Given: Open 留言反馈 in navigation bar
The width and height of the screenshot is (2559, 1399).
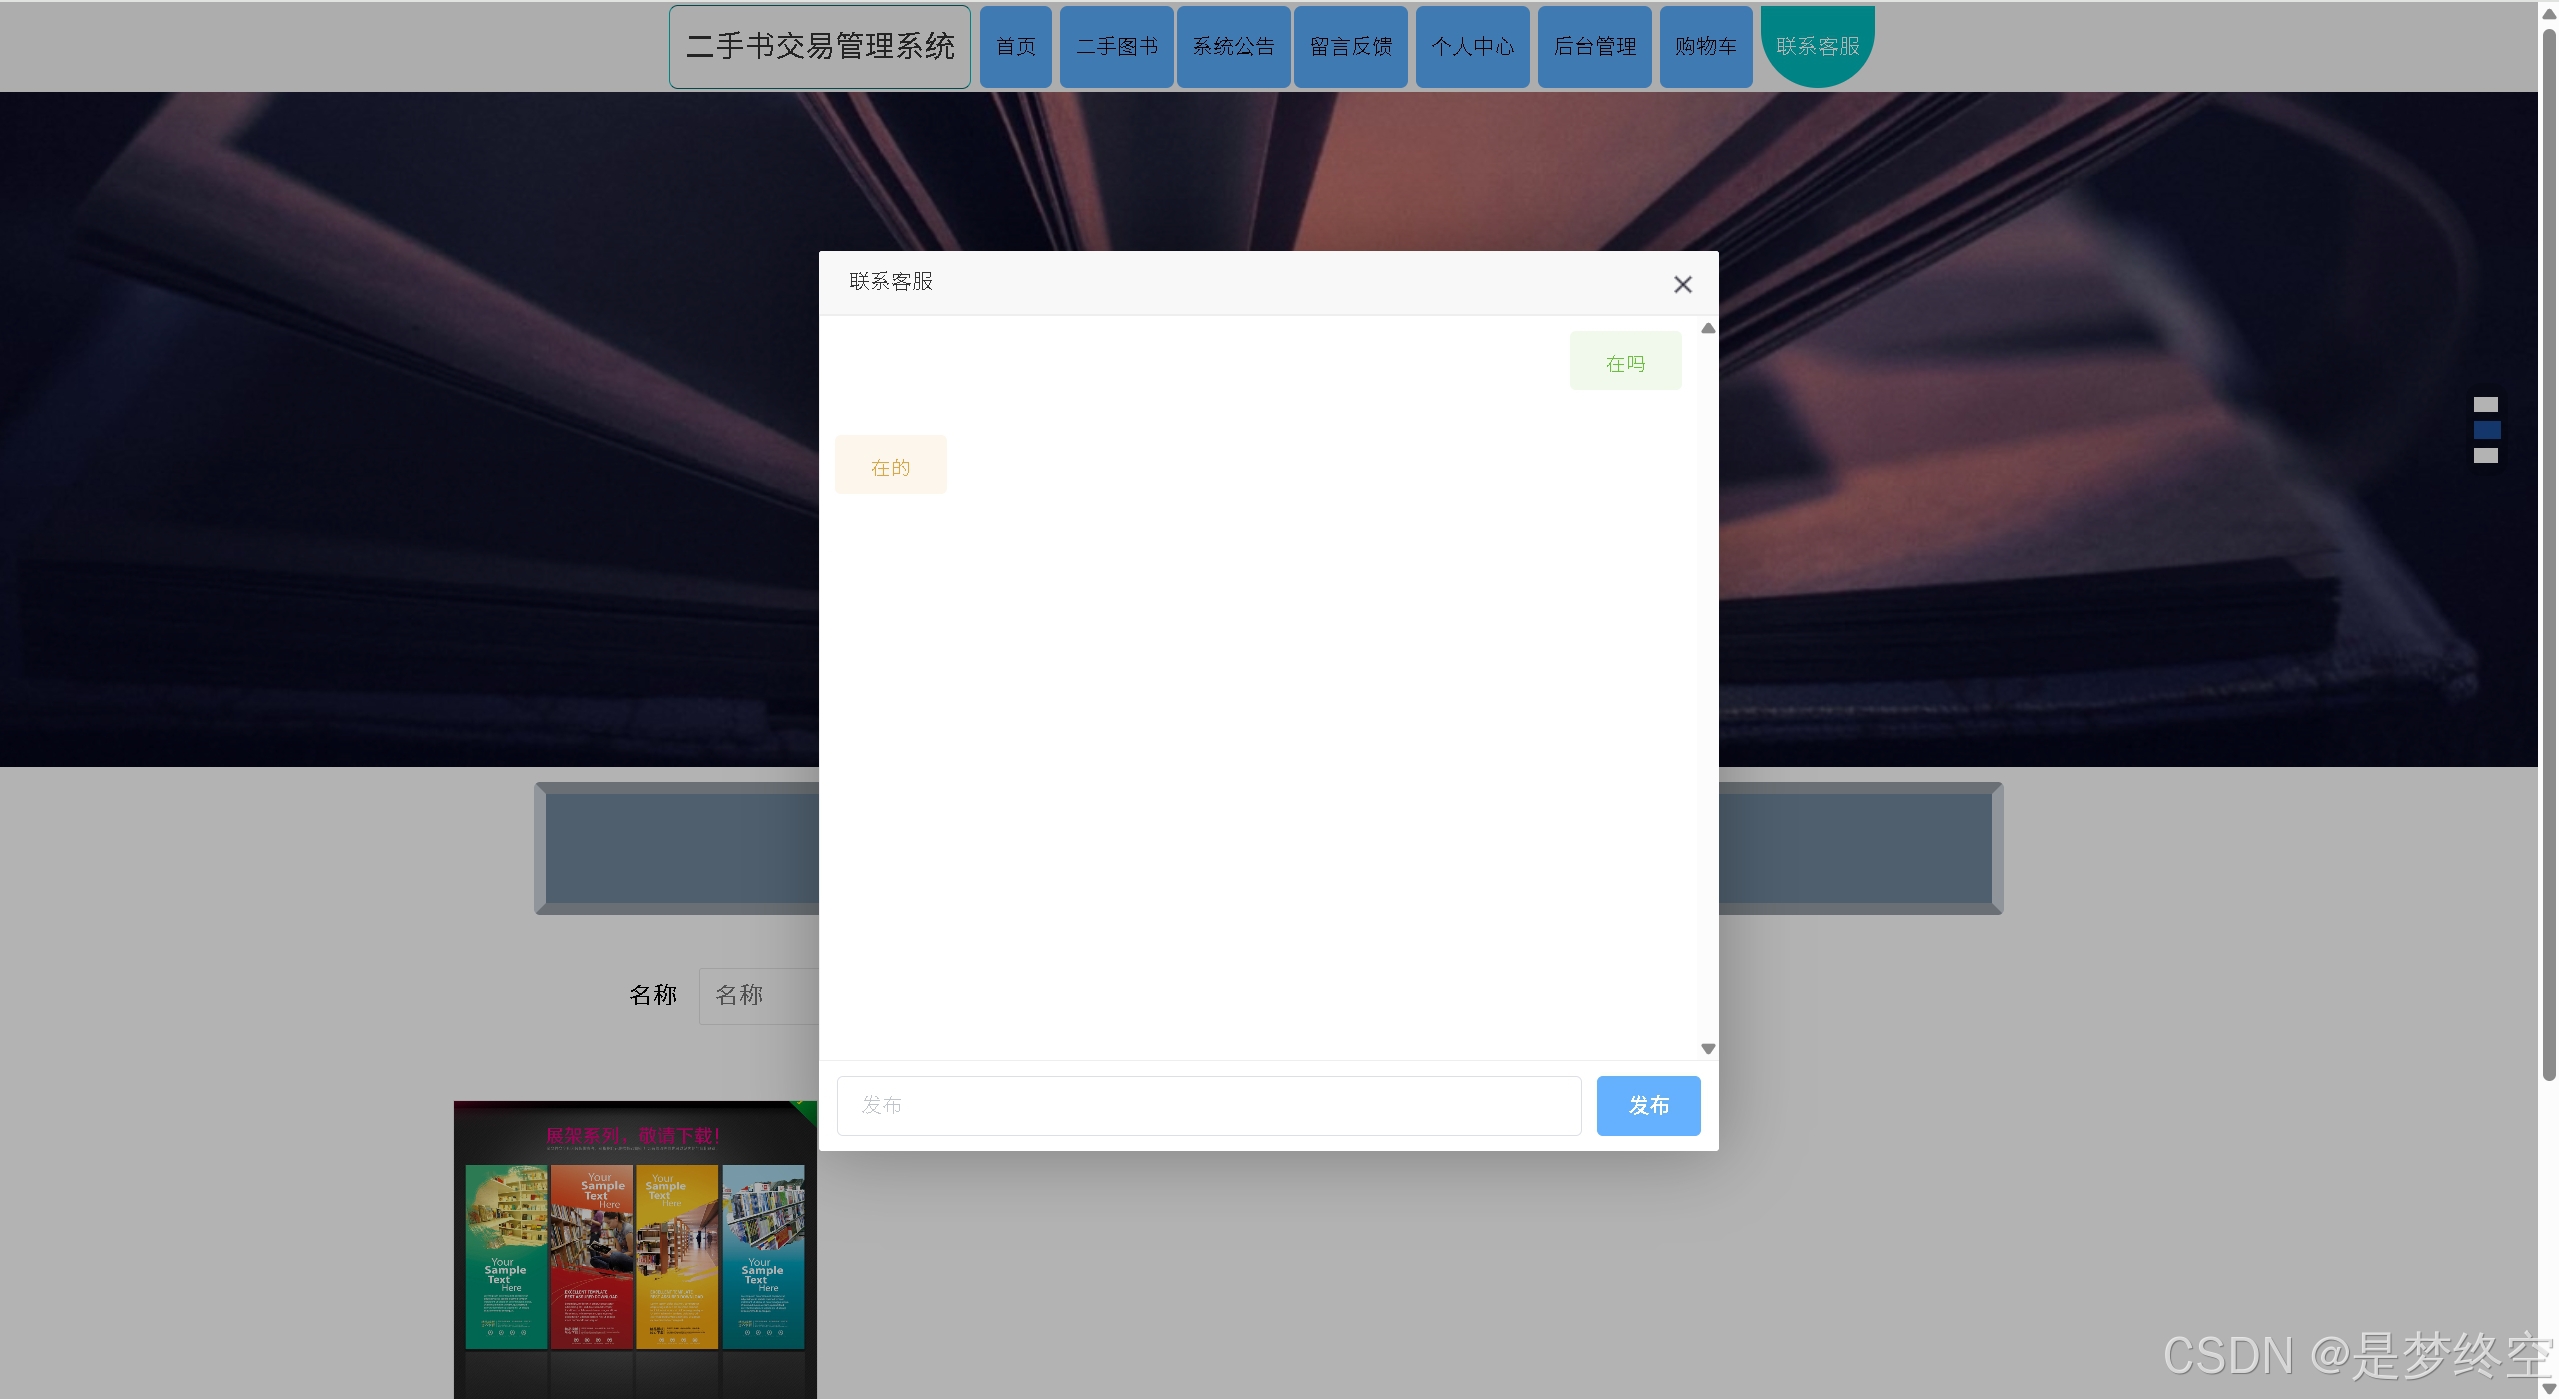Looking at the screenshot, I should pyautogui.click(x=1350, y=46).
